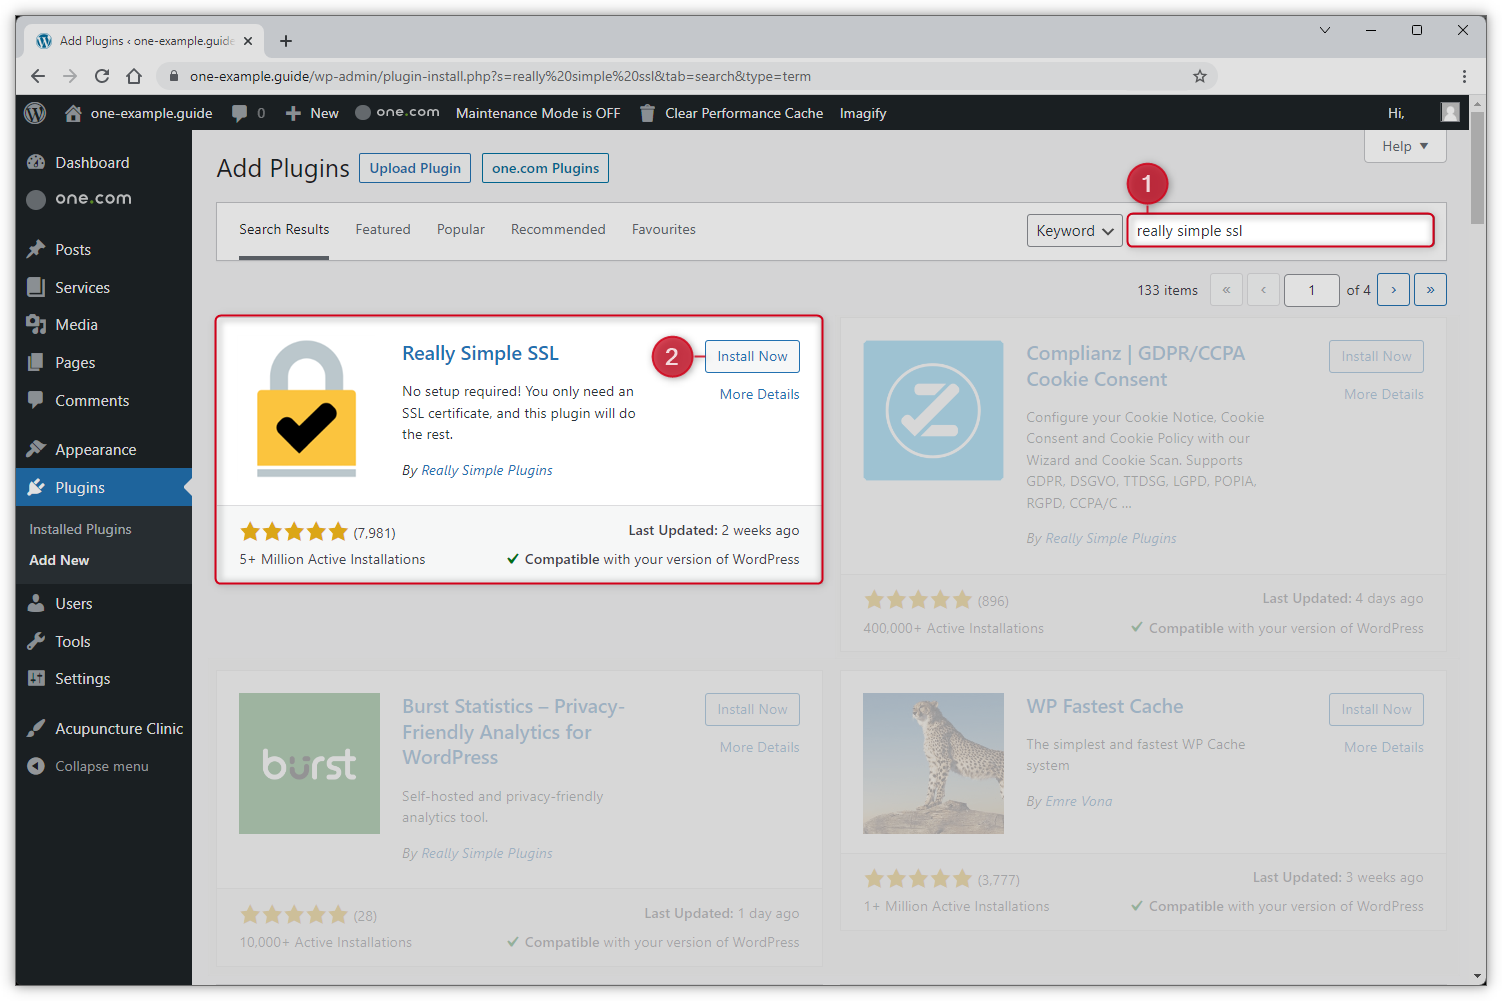Click the plus New icon in admin bar
The image size is (1502, 1001).
point(293,113)
